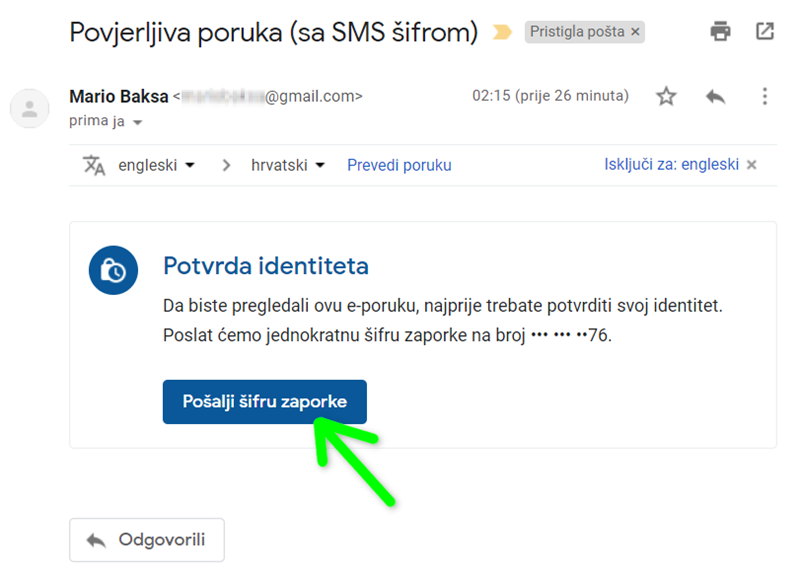Open target language dropdown 'hrvatski'
Screen dimensions: 800x578
288,165
